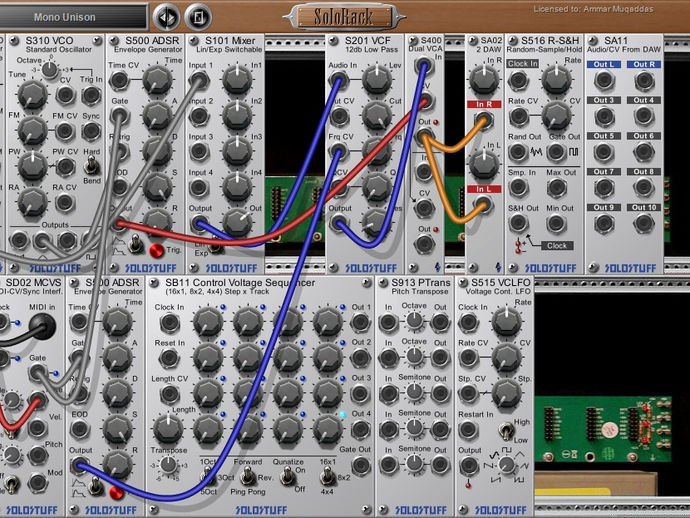Flip the SB11 Forward/Rev/Ping Pong direction switch
This screenshot has width=690, height=518.
[x=248, y=475]
